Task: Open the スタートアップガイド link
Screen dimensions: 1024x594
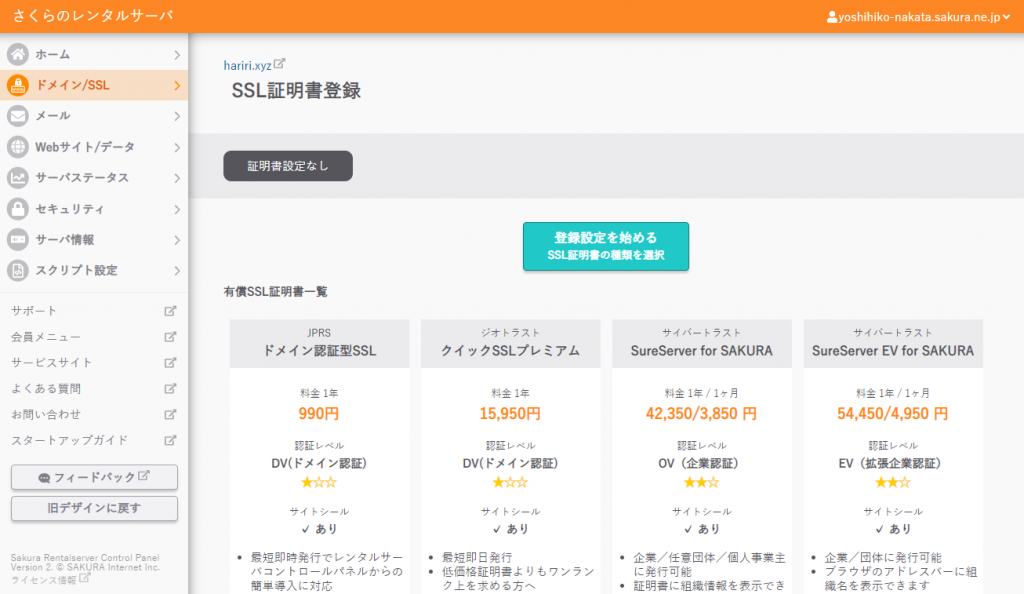Action: (69, 440)
